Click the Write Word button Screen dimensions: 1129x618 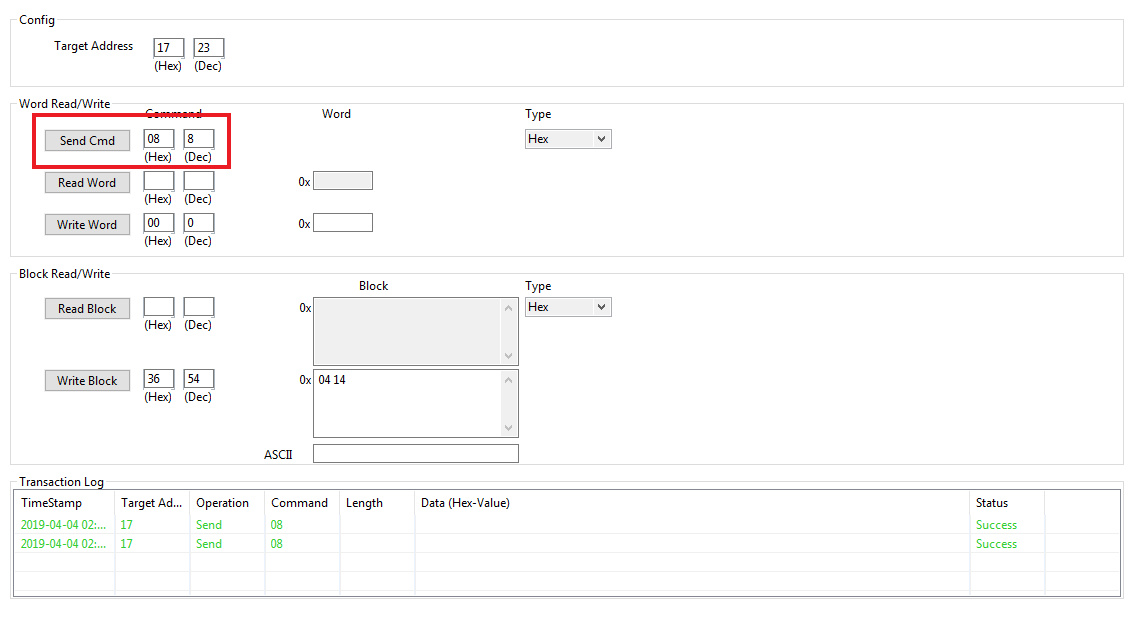point(87,225)
